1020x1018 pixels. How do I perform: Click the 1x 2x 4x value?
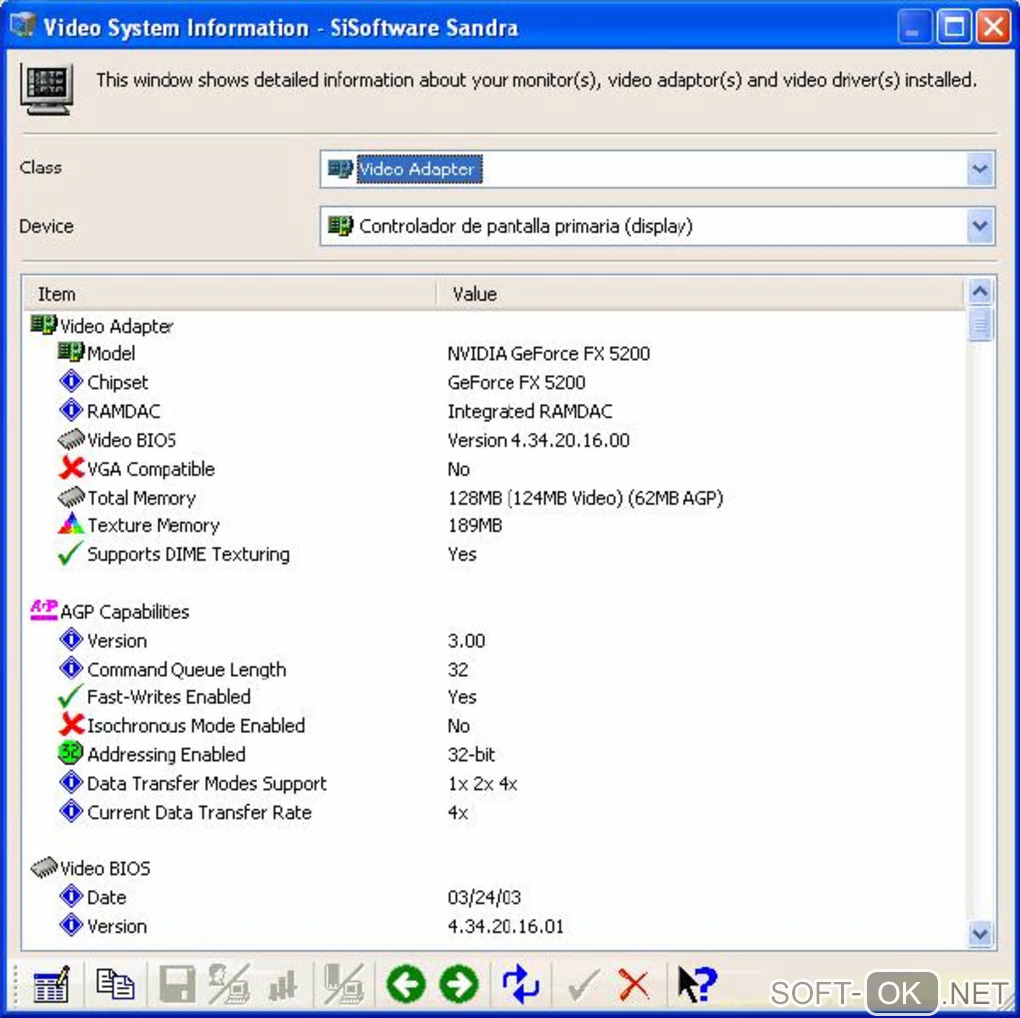tap(482, 783)
